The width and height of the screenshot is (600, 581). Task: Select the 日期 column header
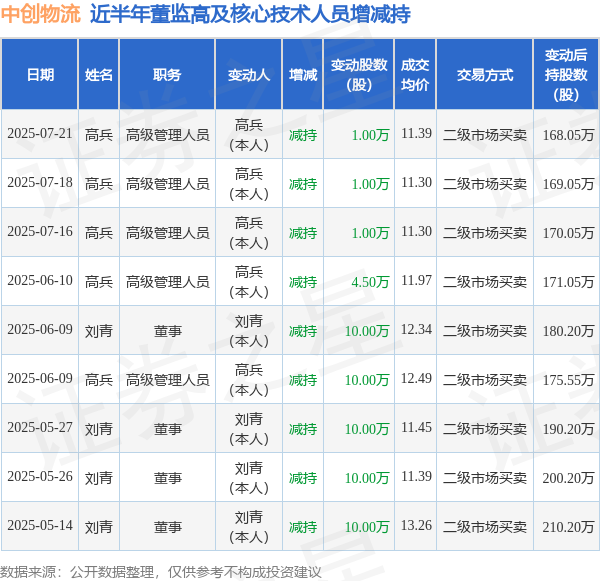[x=40, y=75]
